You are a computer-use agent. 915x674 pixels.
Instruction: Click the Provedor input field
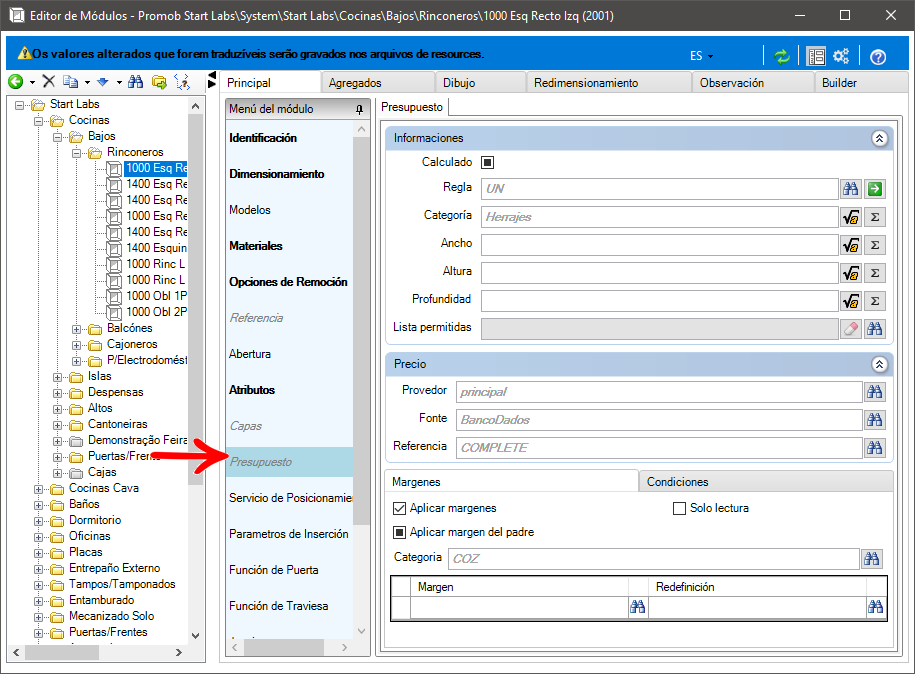659,392
